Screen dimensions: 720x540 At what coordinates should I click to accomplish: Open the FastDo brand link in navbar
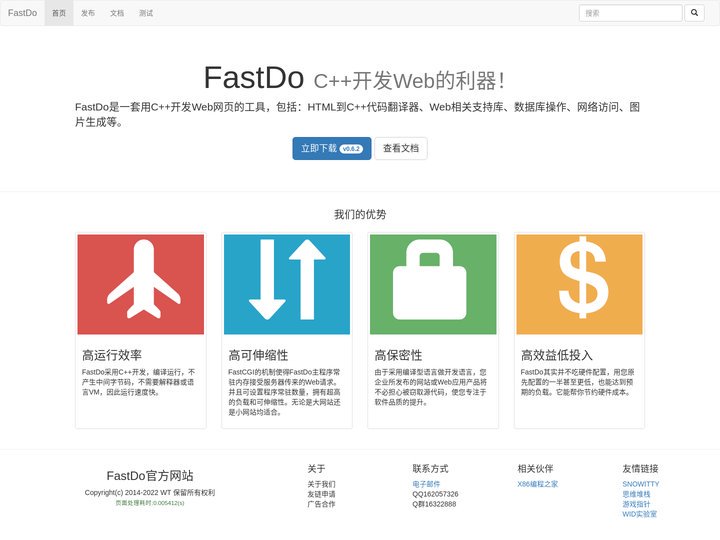pos(22,13)
